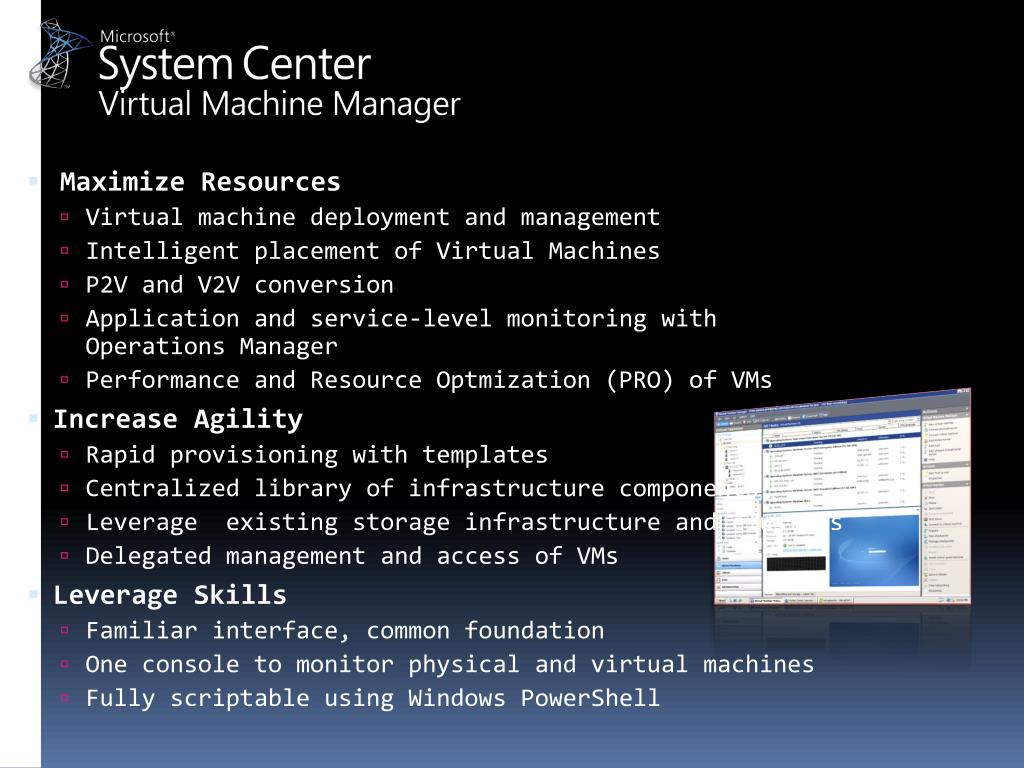The image size is (1024, 768).
Task: Select 'Delegated management and access of VMs'
Action: tap(351, 556)
